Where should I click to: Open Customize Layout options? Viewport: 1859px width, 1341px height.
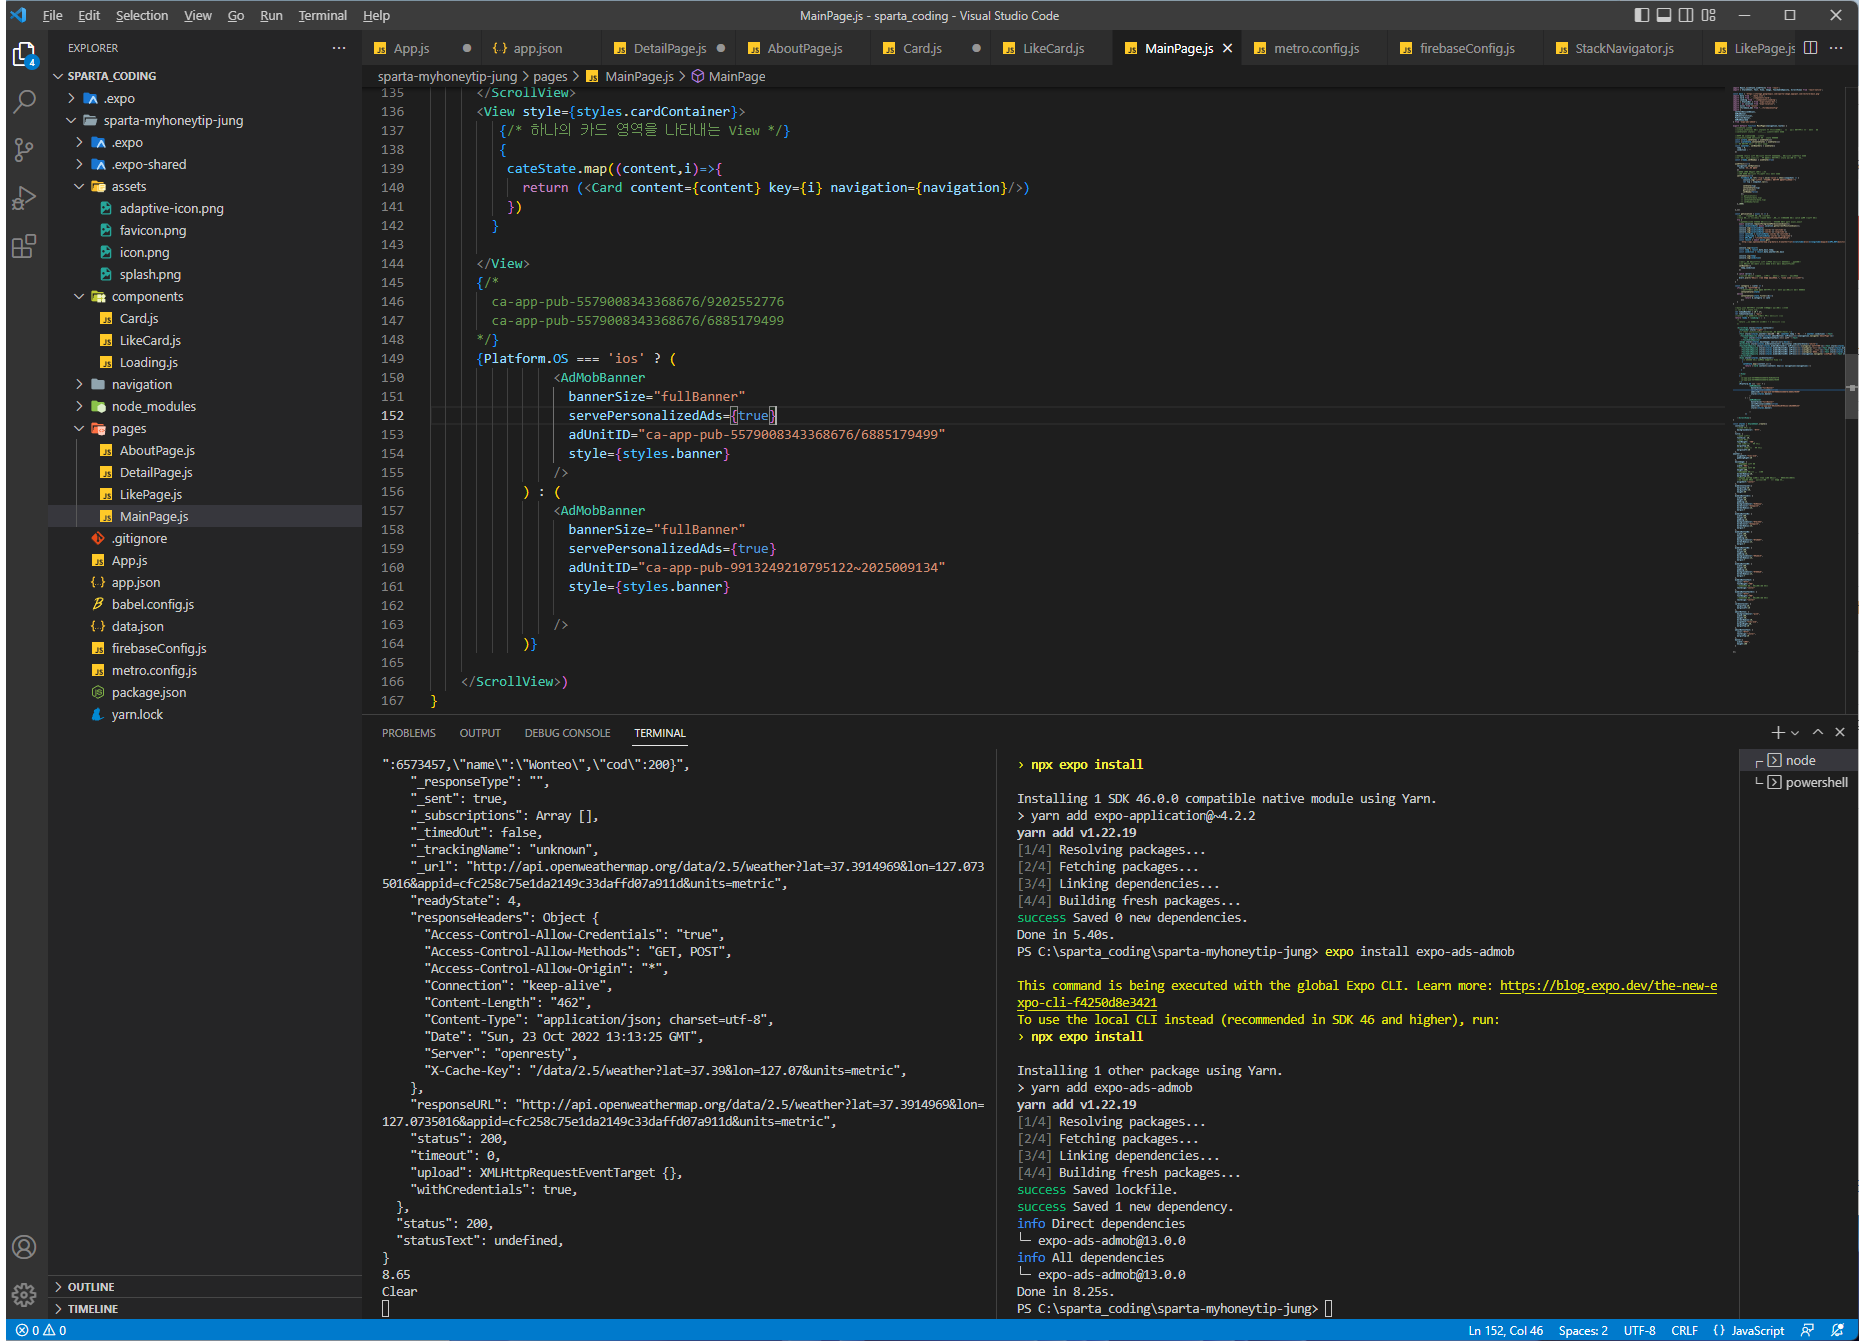point(1709,15)
